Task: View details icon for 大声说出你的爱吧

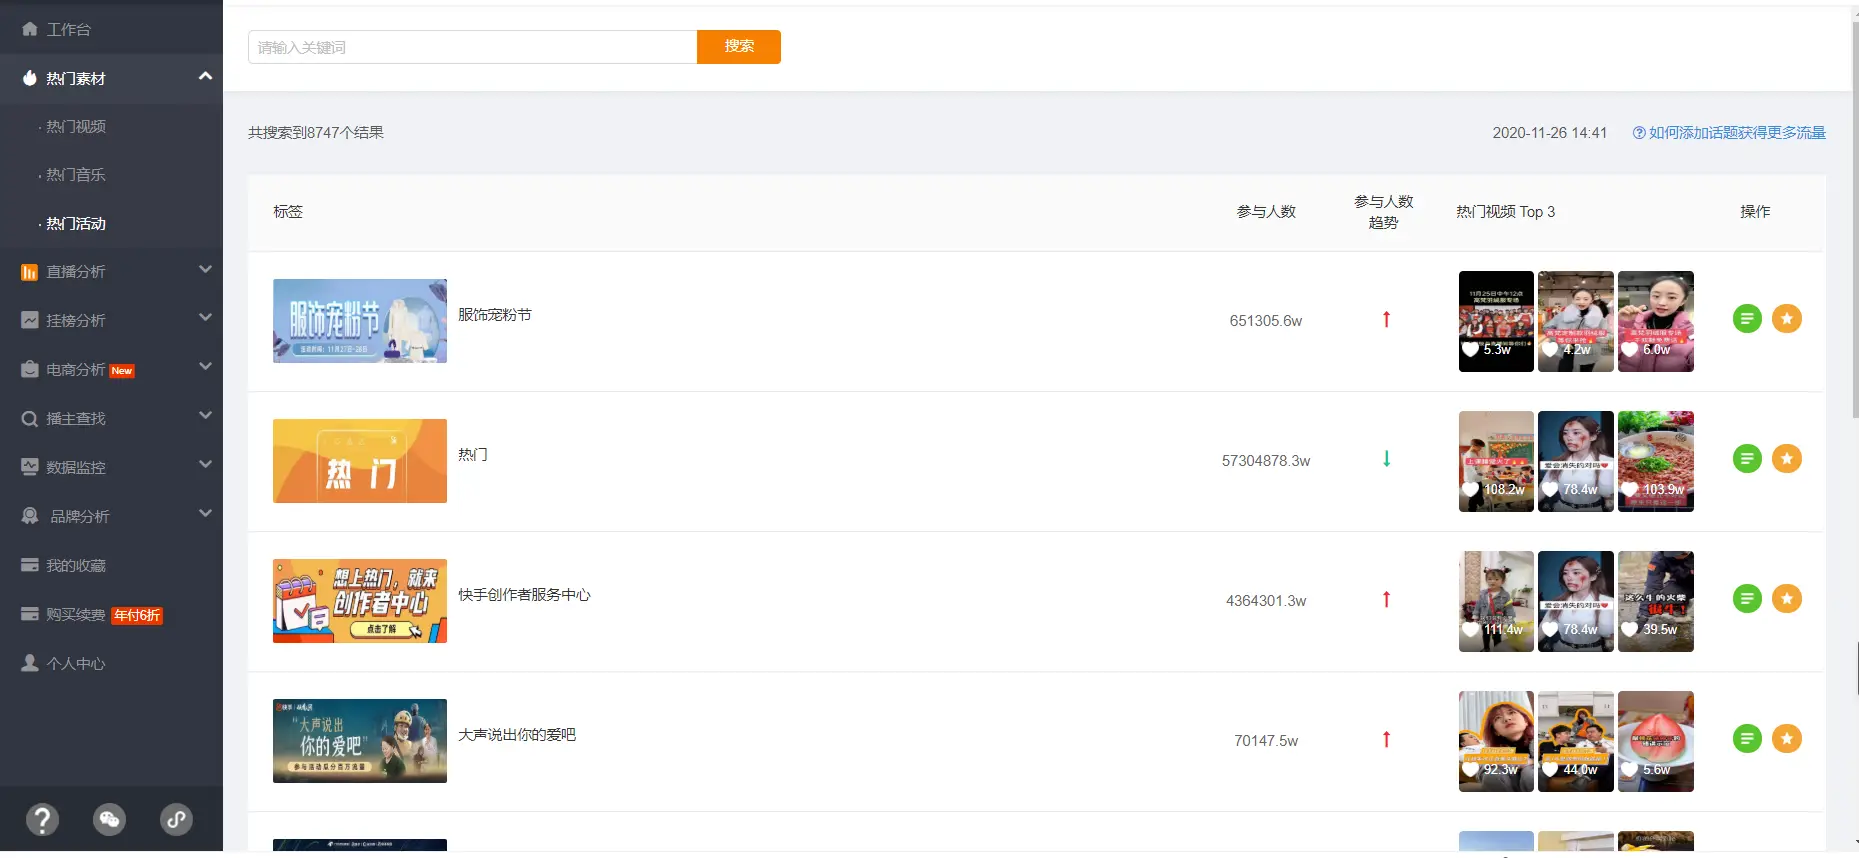Action: click(x=1747, y=739)
